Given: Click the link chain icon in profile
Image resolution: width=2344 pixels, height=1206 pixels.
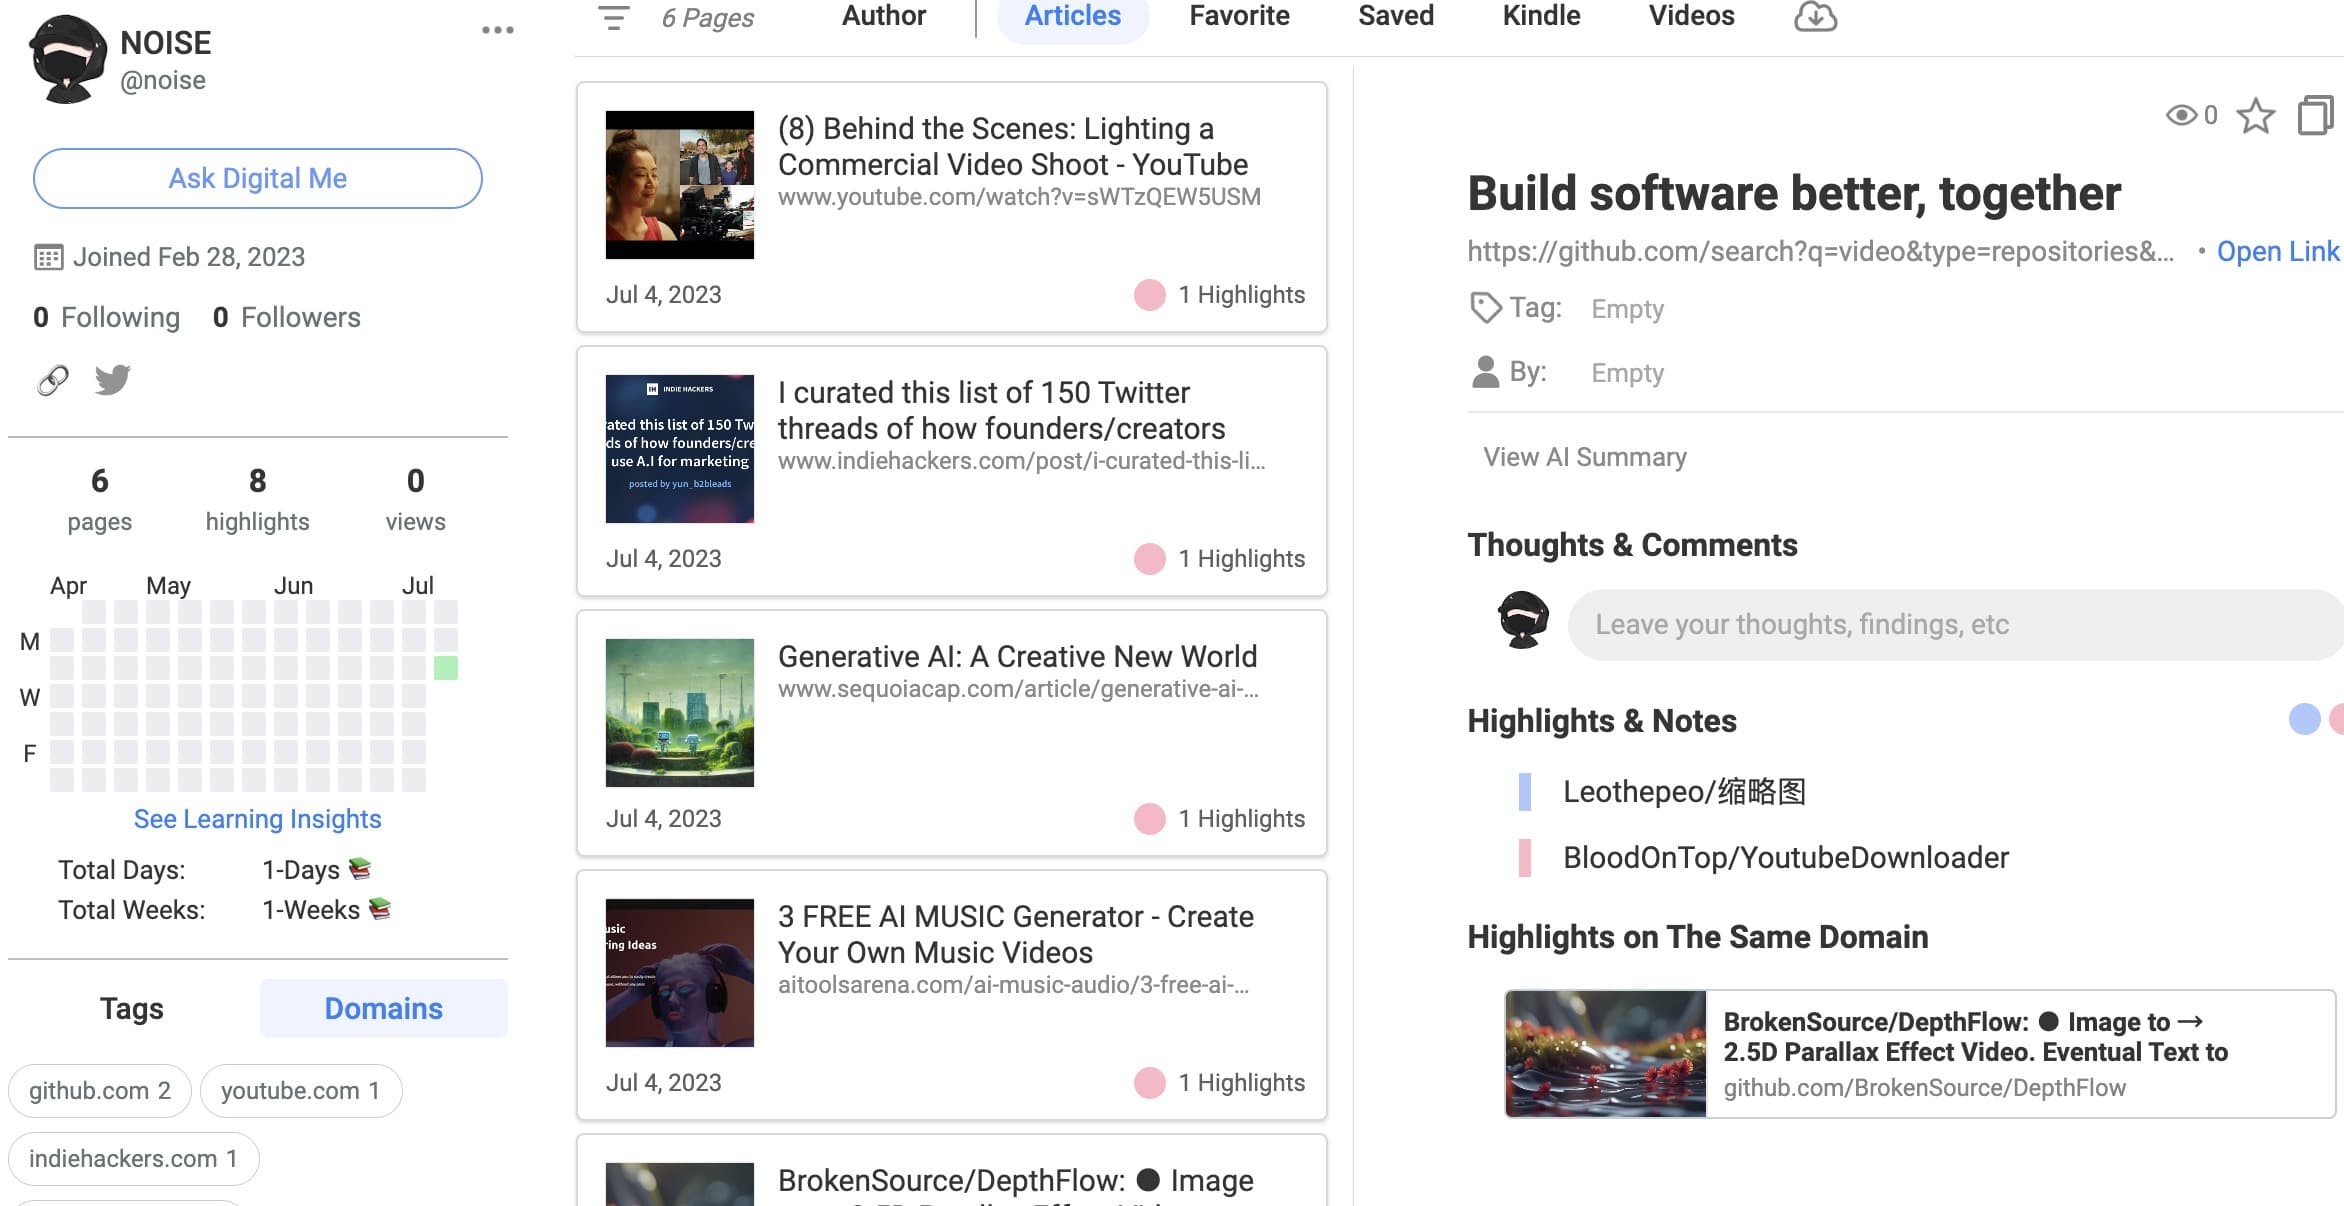Looking at the screenshot, I should [x=53, y=380].
